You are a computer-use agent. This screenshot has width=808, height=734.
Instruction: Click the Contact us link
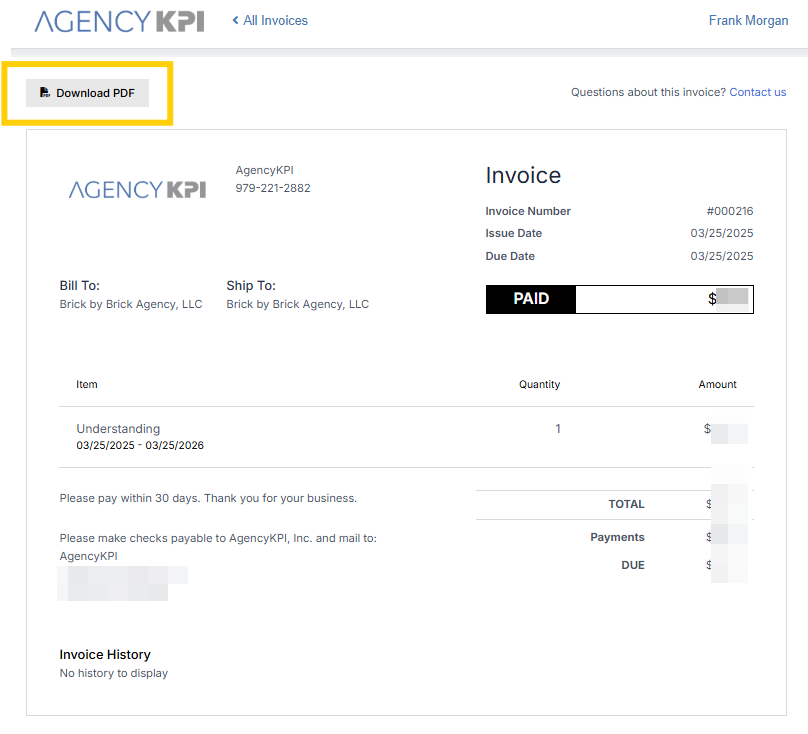(x=758, y=92)
